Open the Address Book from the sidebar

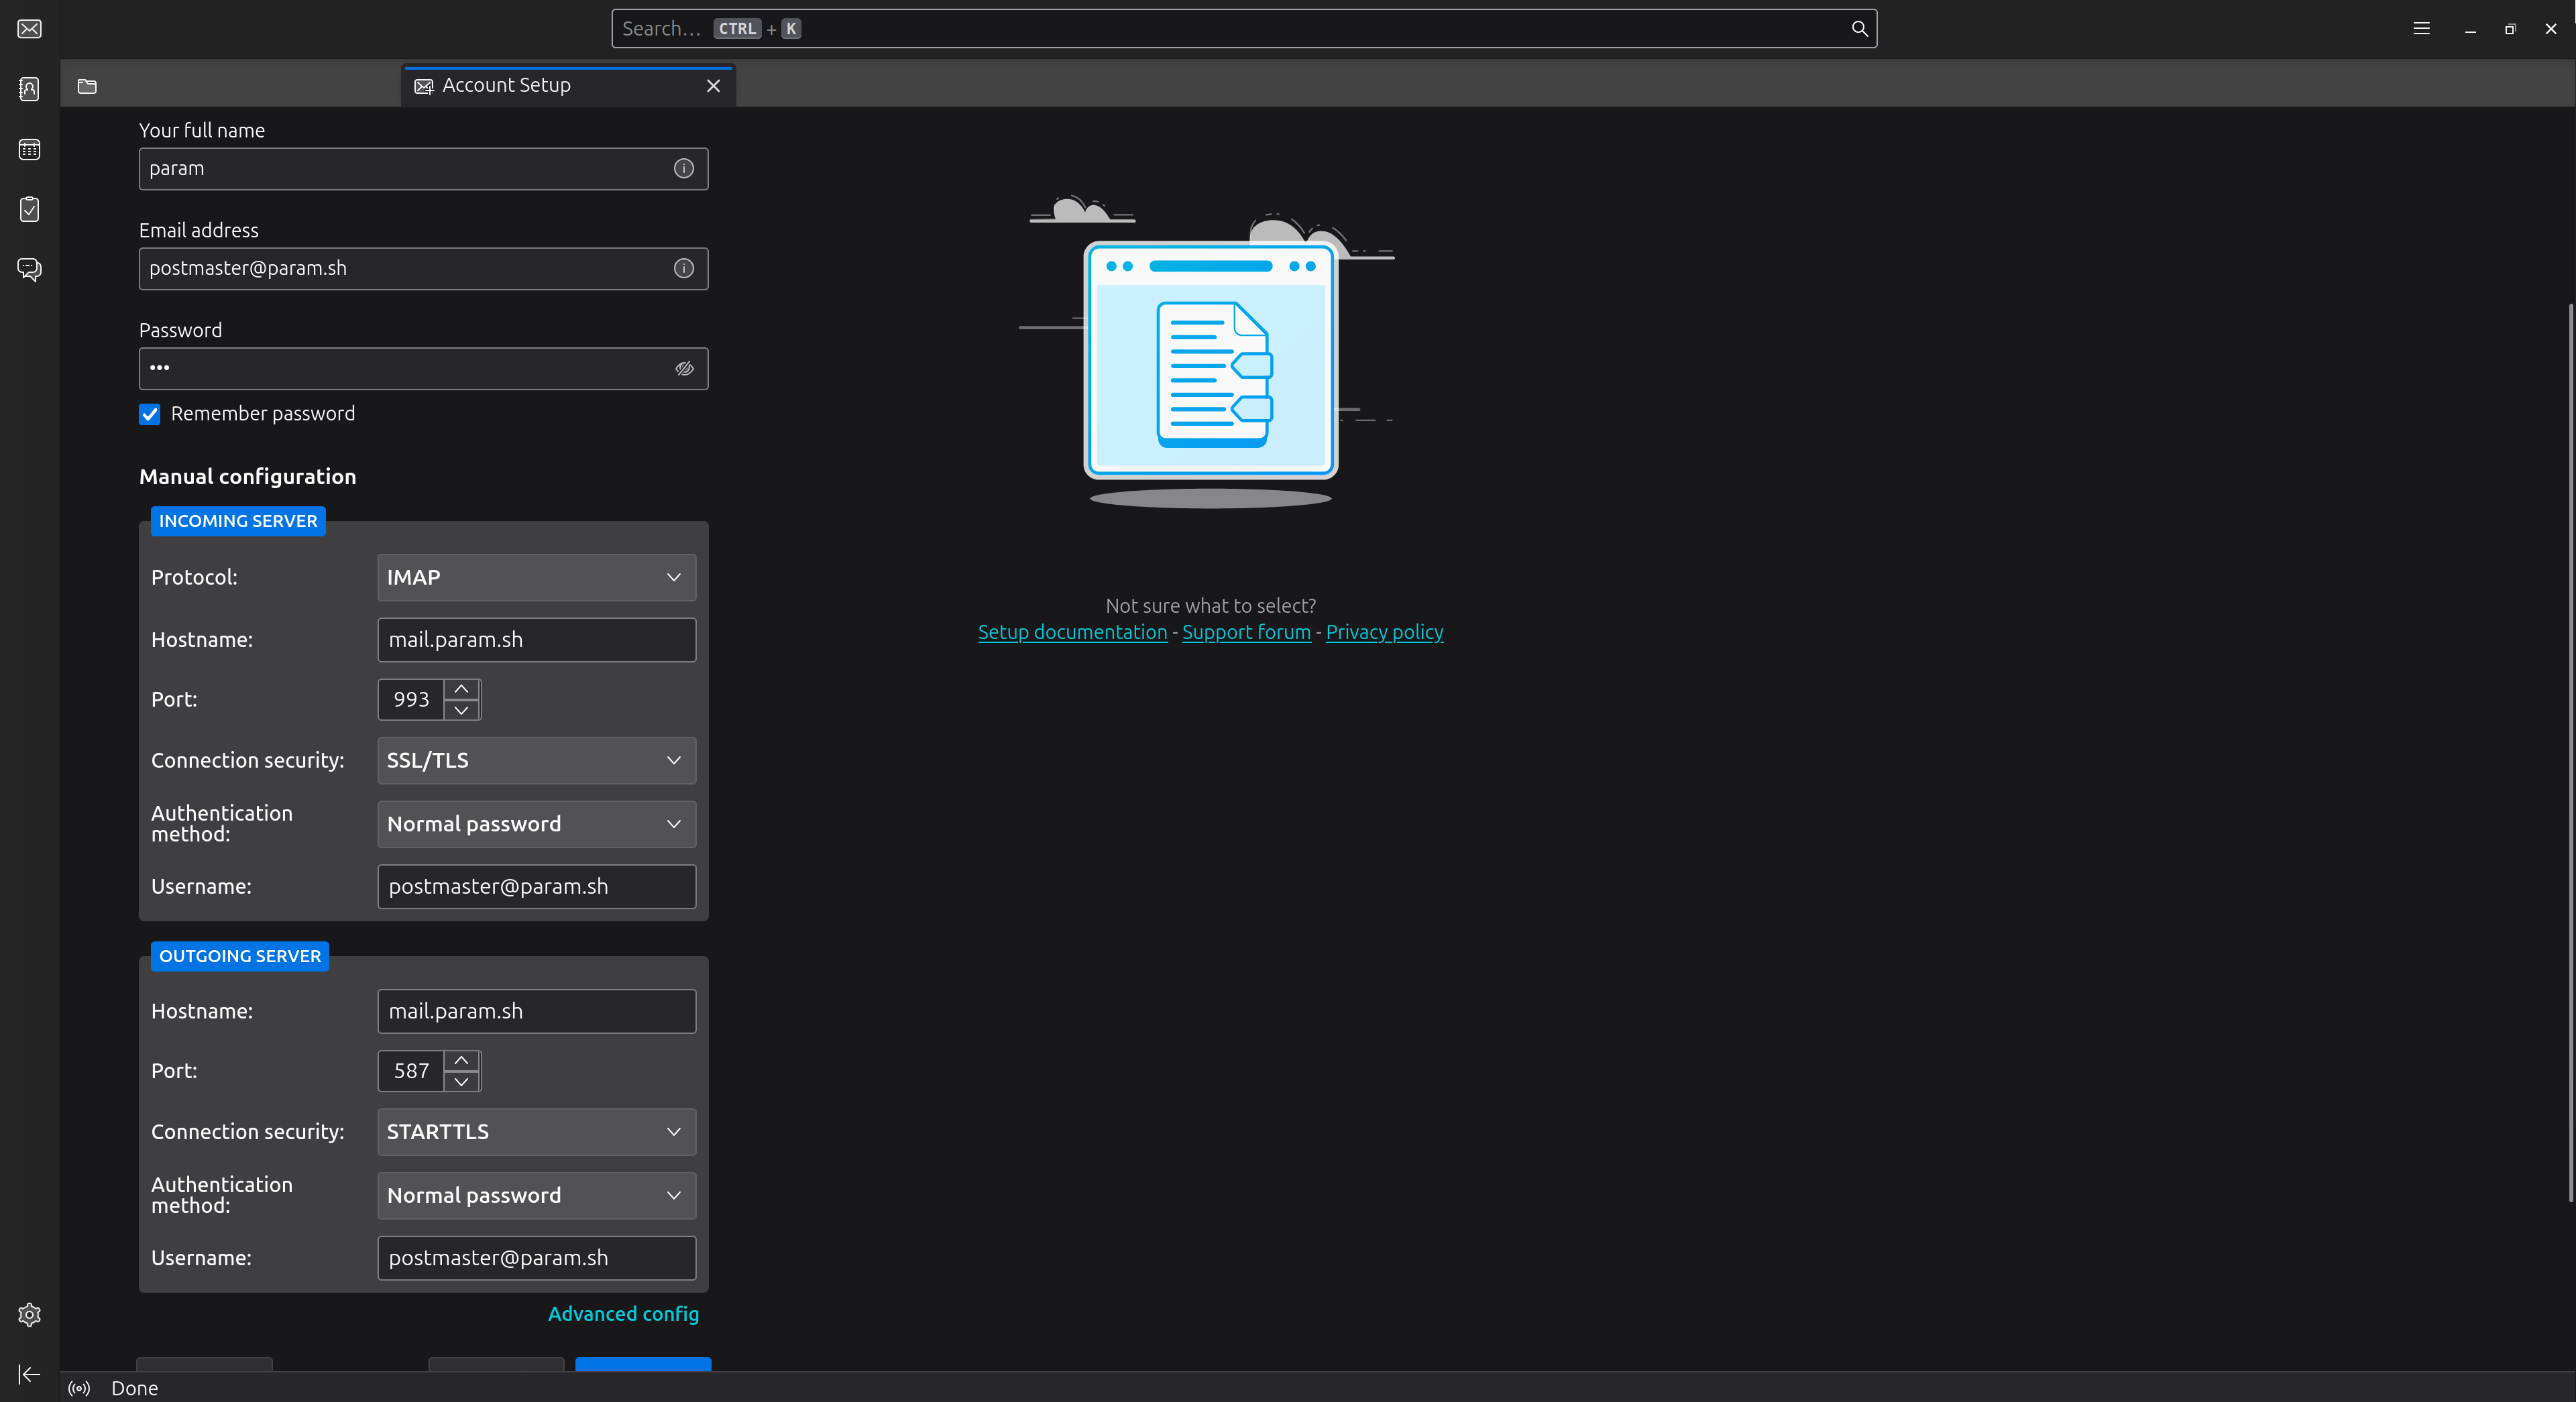[x=28, y=88]
